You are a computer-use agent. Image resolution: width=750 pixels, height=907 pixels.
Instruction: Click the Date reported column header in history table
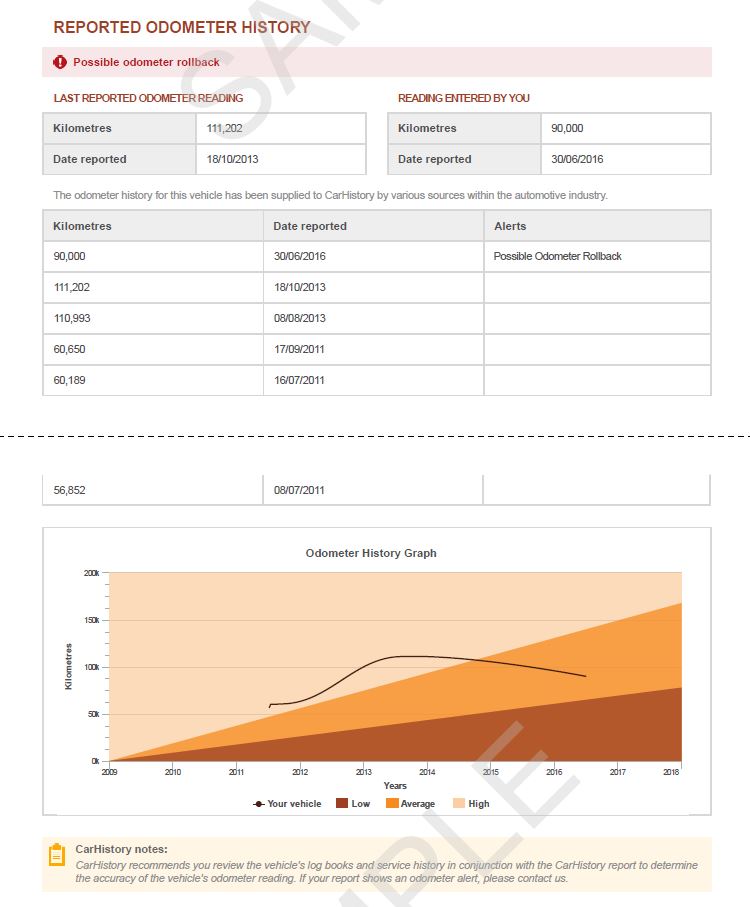310,226
